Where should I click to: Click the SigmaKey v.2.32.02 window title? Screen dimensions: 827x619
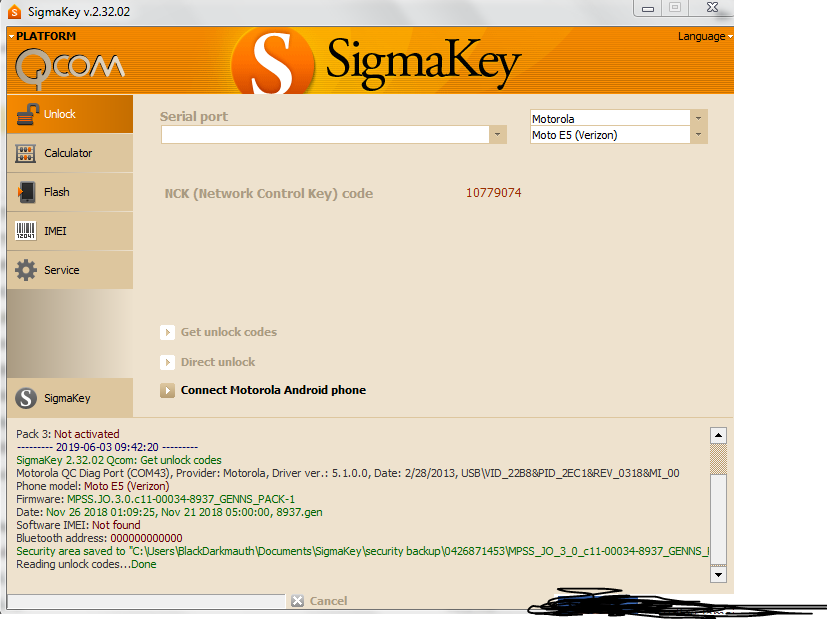79,12
